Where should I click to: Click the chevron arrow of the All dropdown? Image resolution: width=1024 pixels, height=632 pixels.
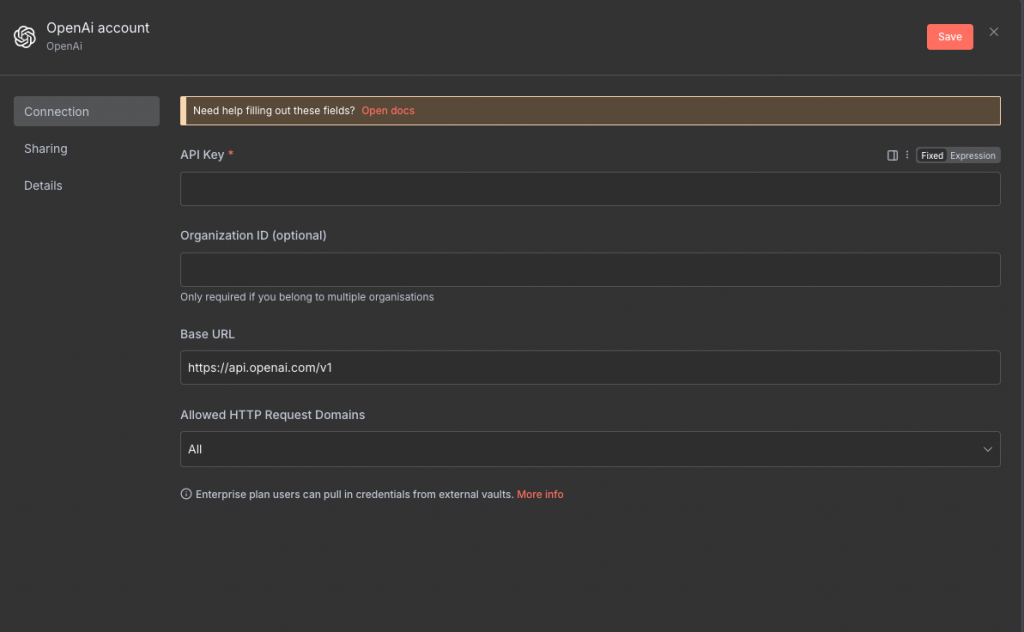click(x=987, y=449)
